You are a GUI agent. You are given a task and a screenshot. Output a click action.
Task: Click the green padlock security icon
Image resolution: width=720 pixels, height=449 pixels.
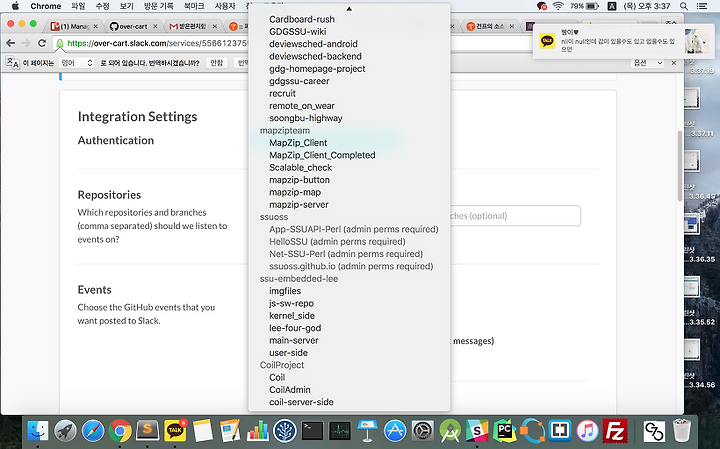(x=60, y=43)
